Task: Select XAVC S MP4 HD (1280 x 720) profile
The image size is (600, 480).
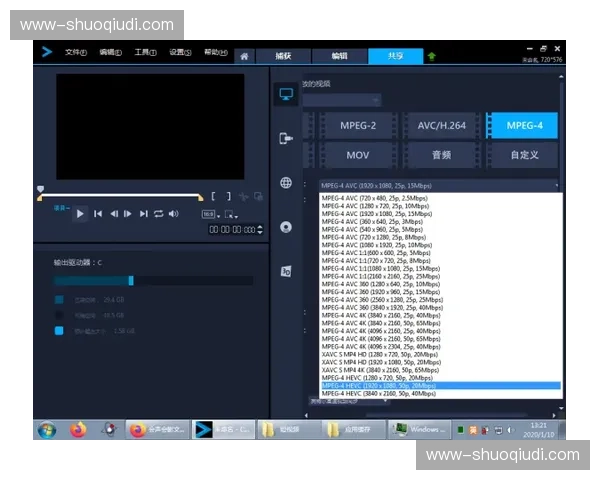Action: tap(440, 354)
